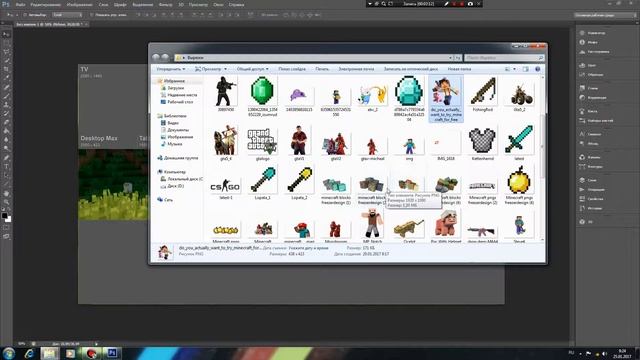The image size is (640, 360).
Task: Open the 3D panel icon on right
Action: [x=582, y=222]
